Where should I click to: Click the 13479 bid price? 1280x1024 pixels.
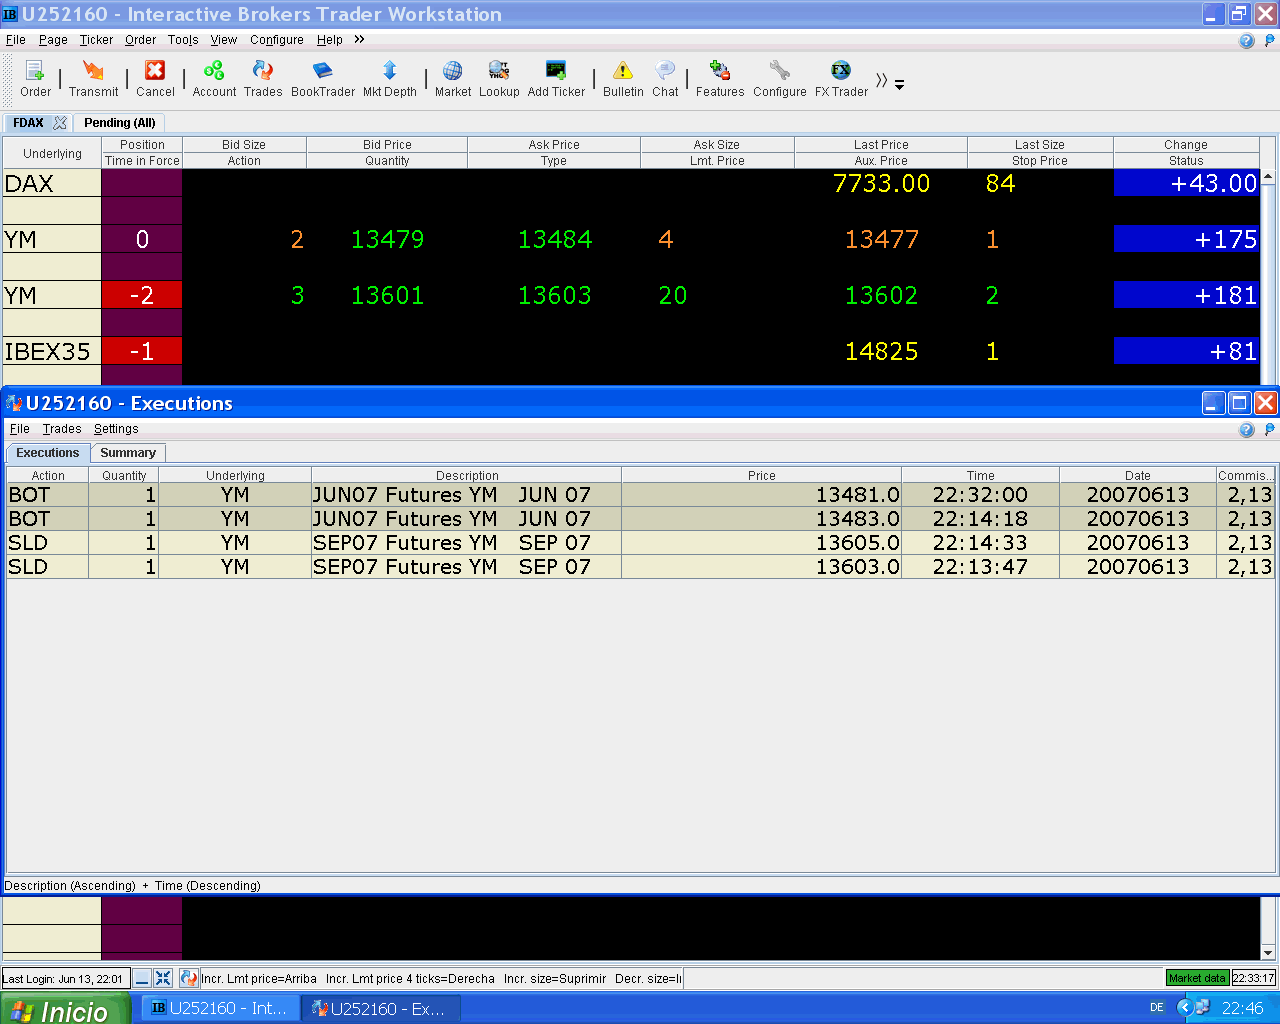(387, 239)
